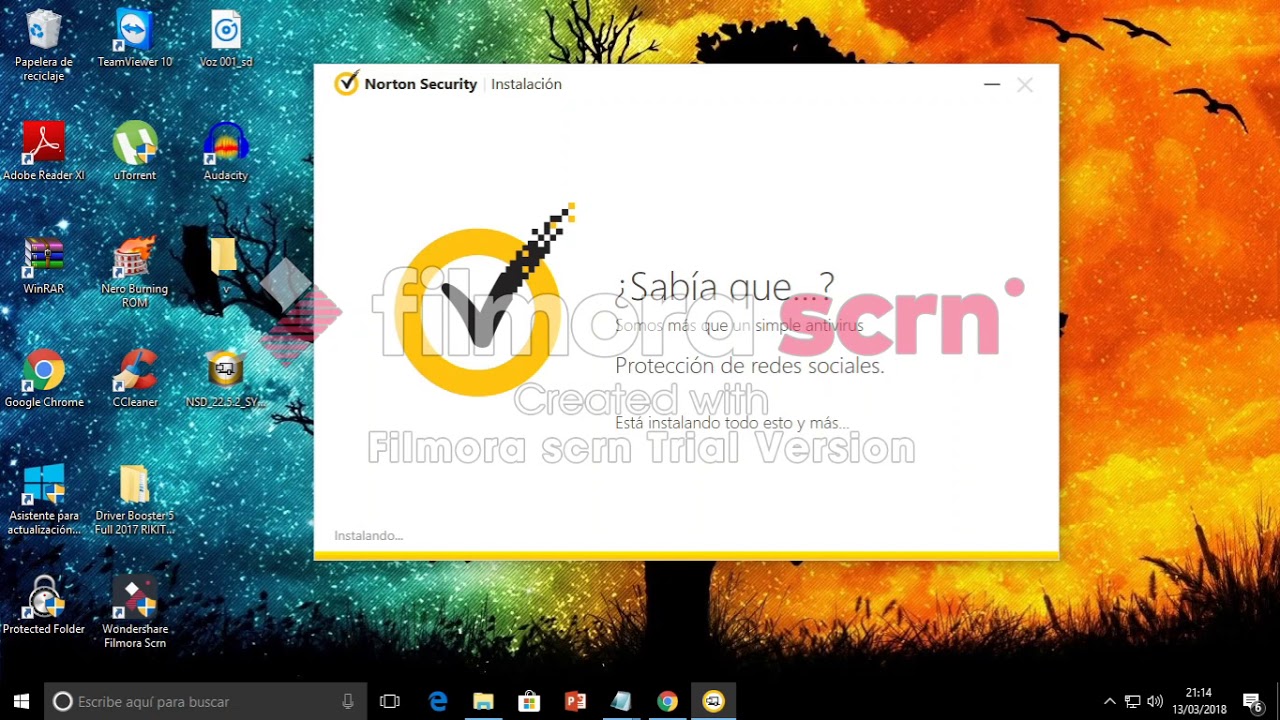Viewport: 1280px width, 720px height.
Task: Open the volume control tray icon
Action: [x=1155, y=701]
